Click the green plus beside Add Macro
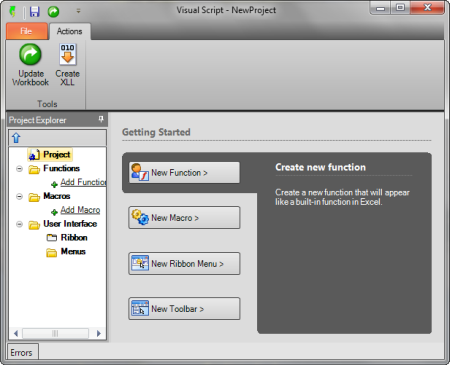The height and width of the screenshot is (365, 450). [54, 212]
